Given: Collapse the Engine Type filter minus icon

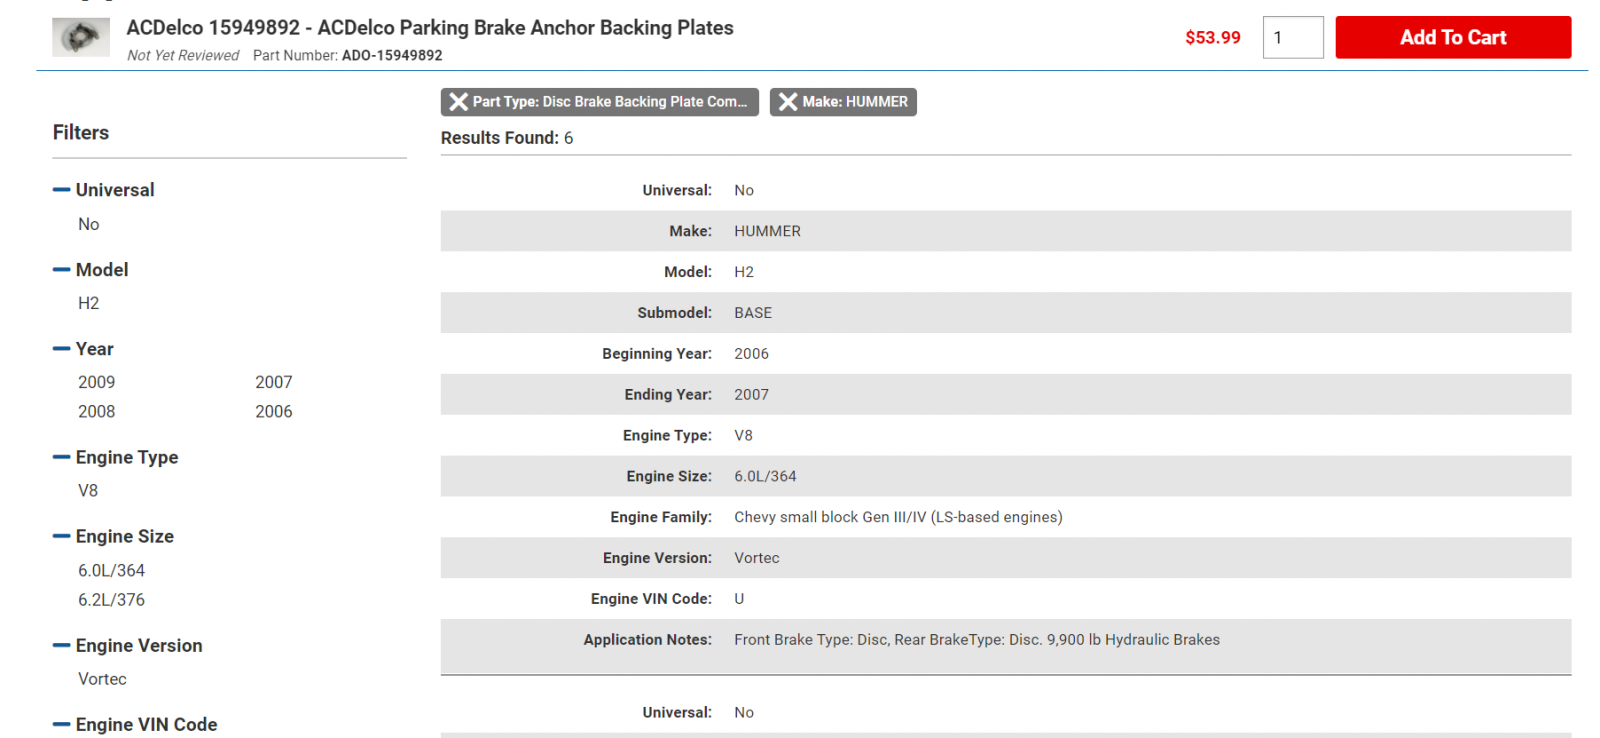Looking at the screenshot, I should coord(61,457).
